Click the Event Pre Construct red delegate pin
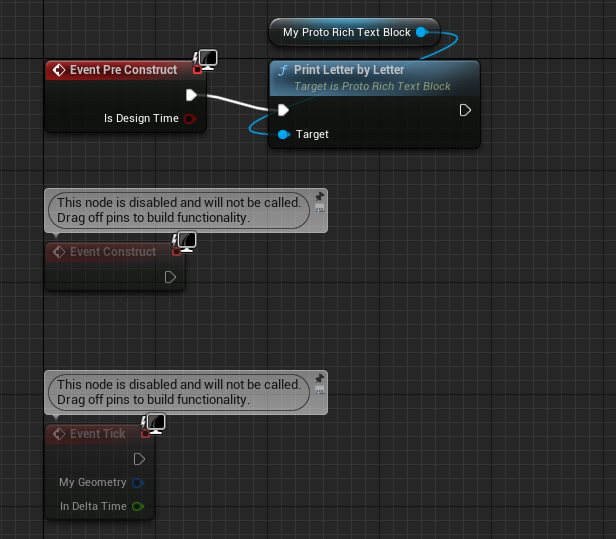 coord(197,70)
